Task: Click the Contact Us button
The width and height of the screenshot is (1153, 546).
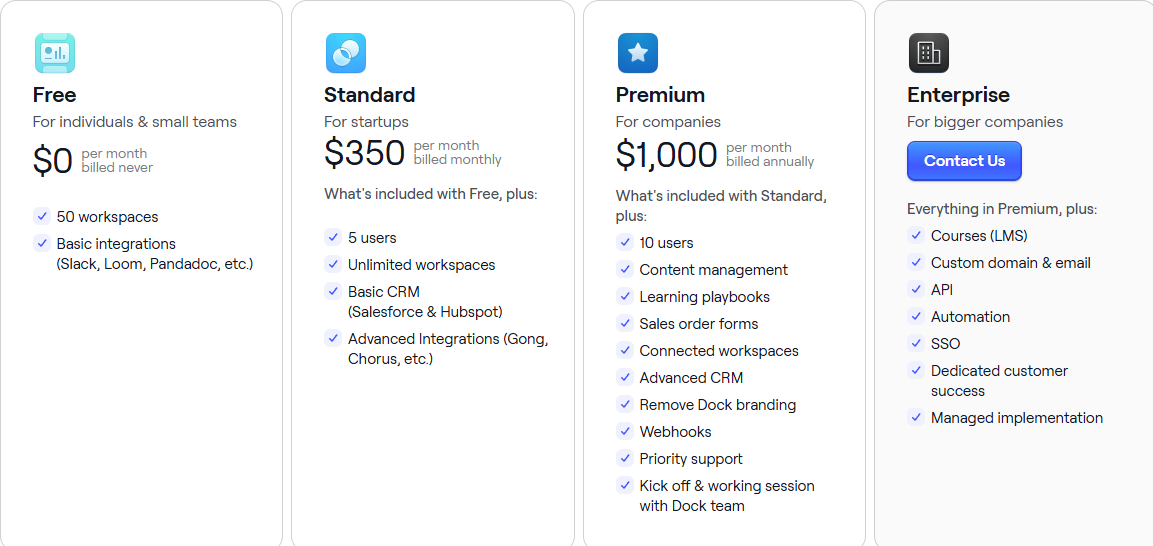Action: click(964, 161)
